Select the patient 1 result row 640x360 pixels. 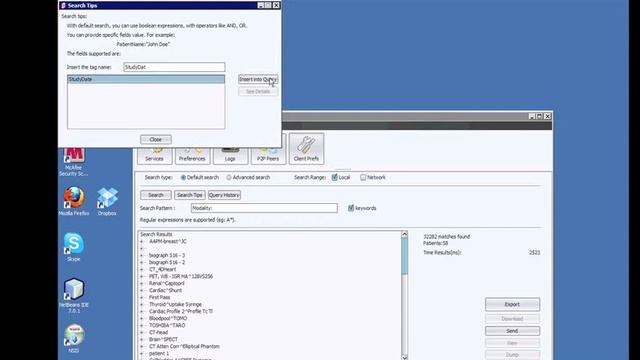coord(159,353)
